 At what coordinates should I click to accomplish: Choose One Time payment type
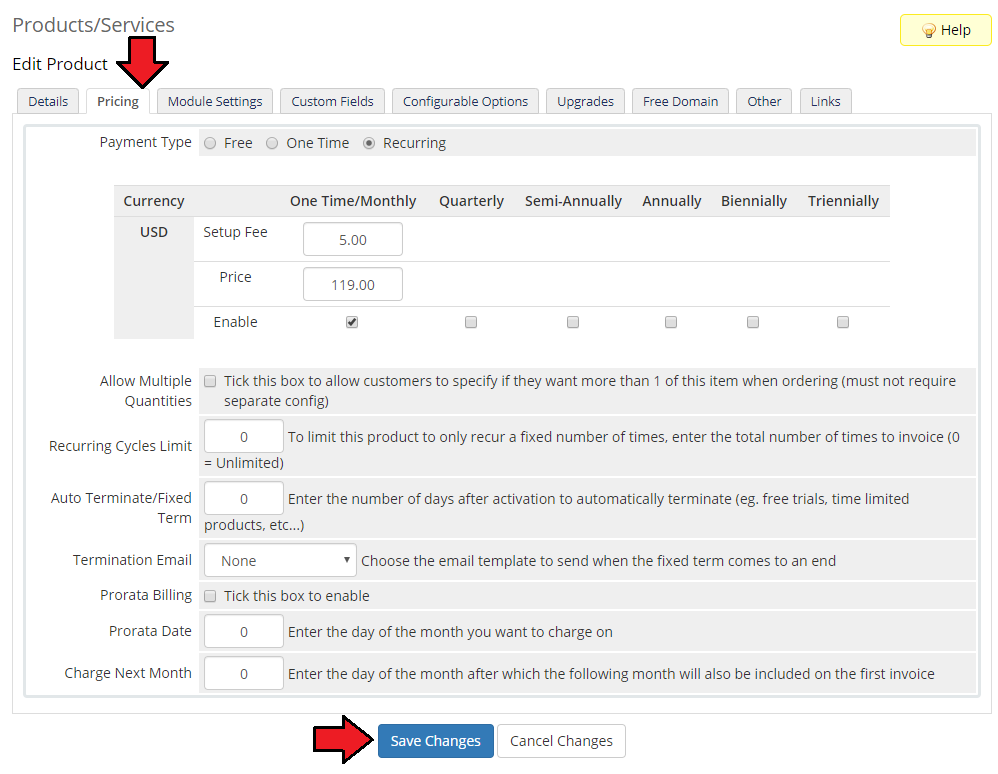pyautogui.click(x=272, y=143)
